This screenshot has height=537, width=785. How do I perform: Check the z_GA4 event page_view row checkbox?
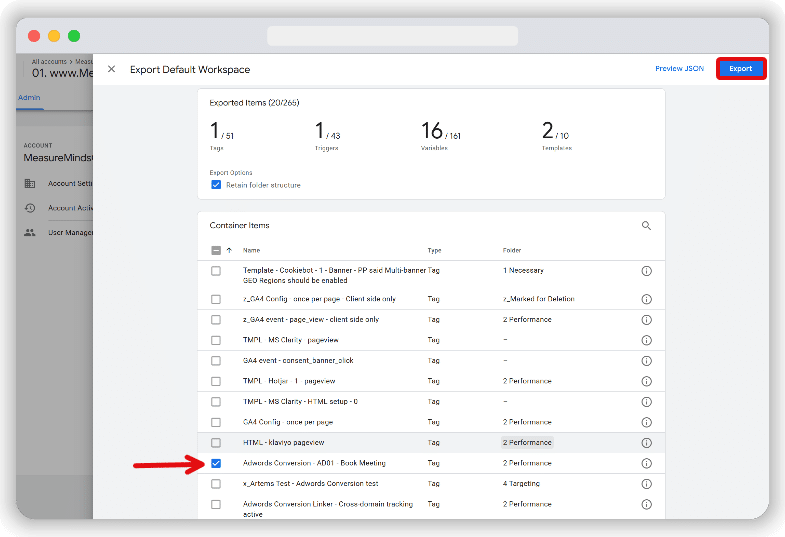coord(216,320)
